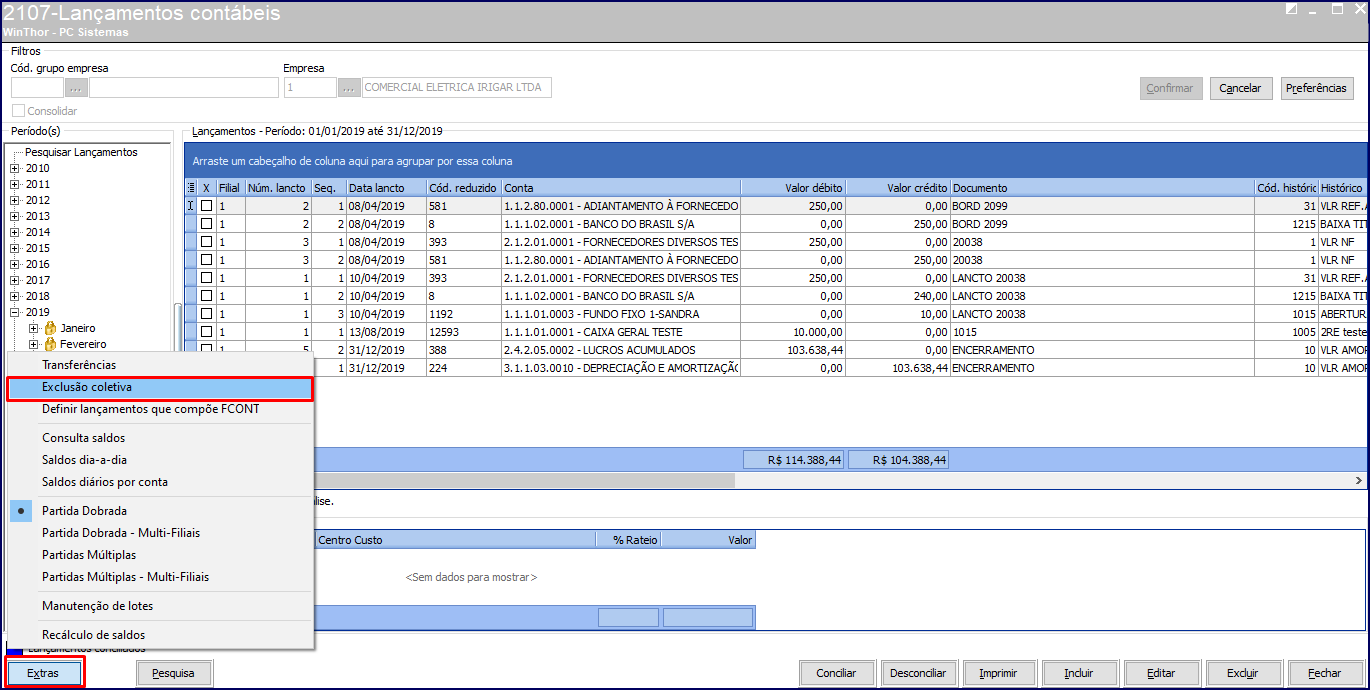
Task: Expand the 2016 year node
Action: 15,264
